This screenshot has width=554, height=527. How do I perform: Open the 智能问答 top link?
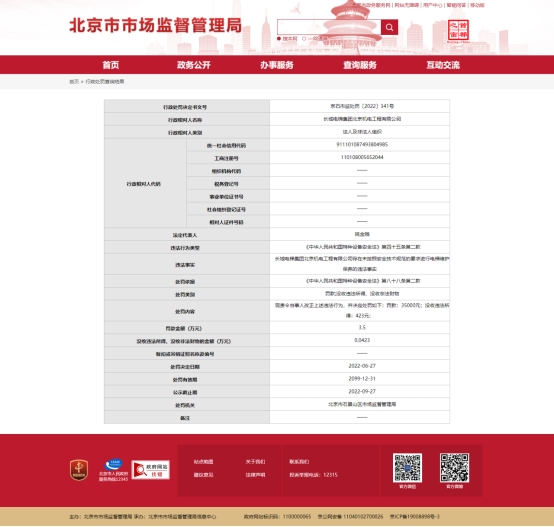(456, 5)
